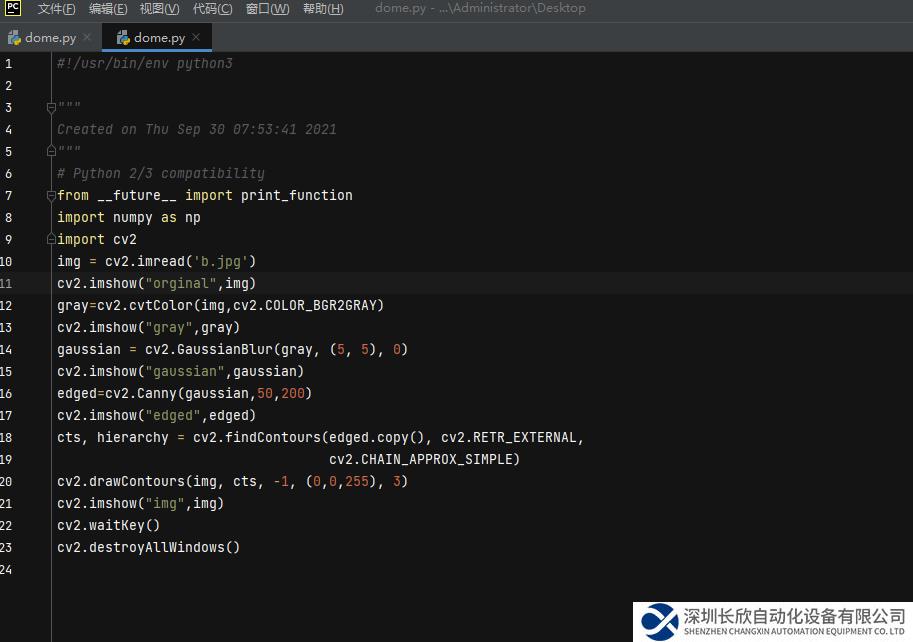Collapse the imports fold marker on line 7

51,196
